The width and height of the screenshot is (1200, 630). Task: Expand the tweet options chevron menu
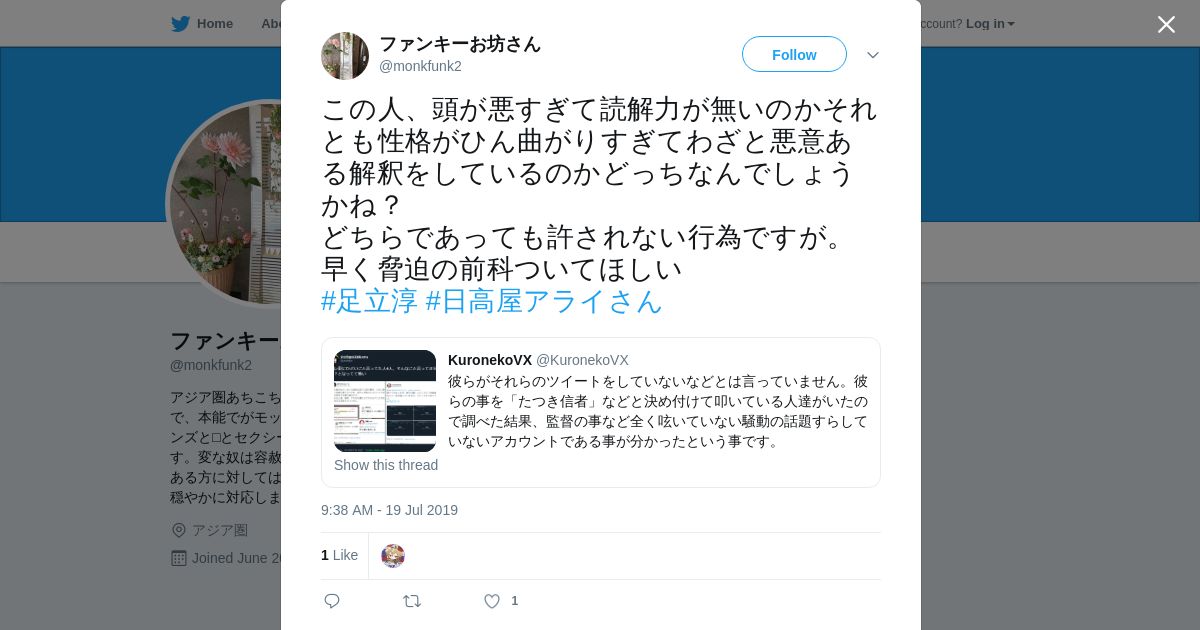pos(873,55)
